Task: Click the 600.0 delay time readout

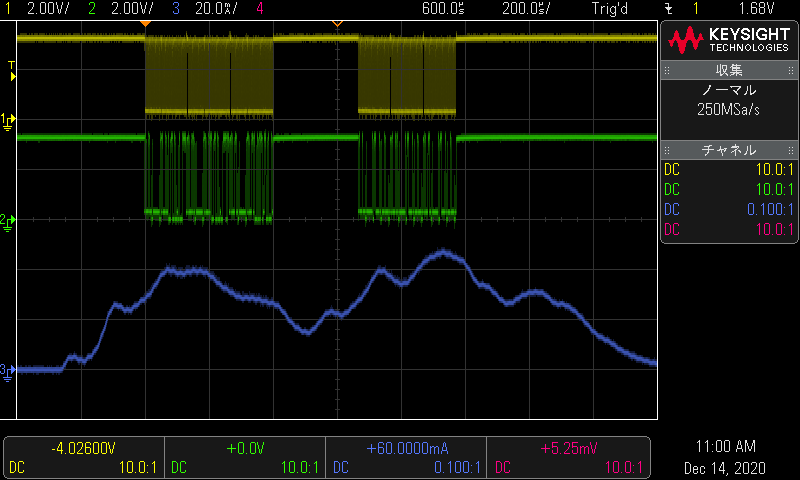Action: pos(443,8)
